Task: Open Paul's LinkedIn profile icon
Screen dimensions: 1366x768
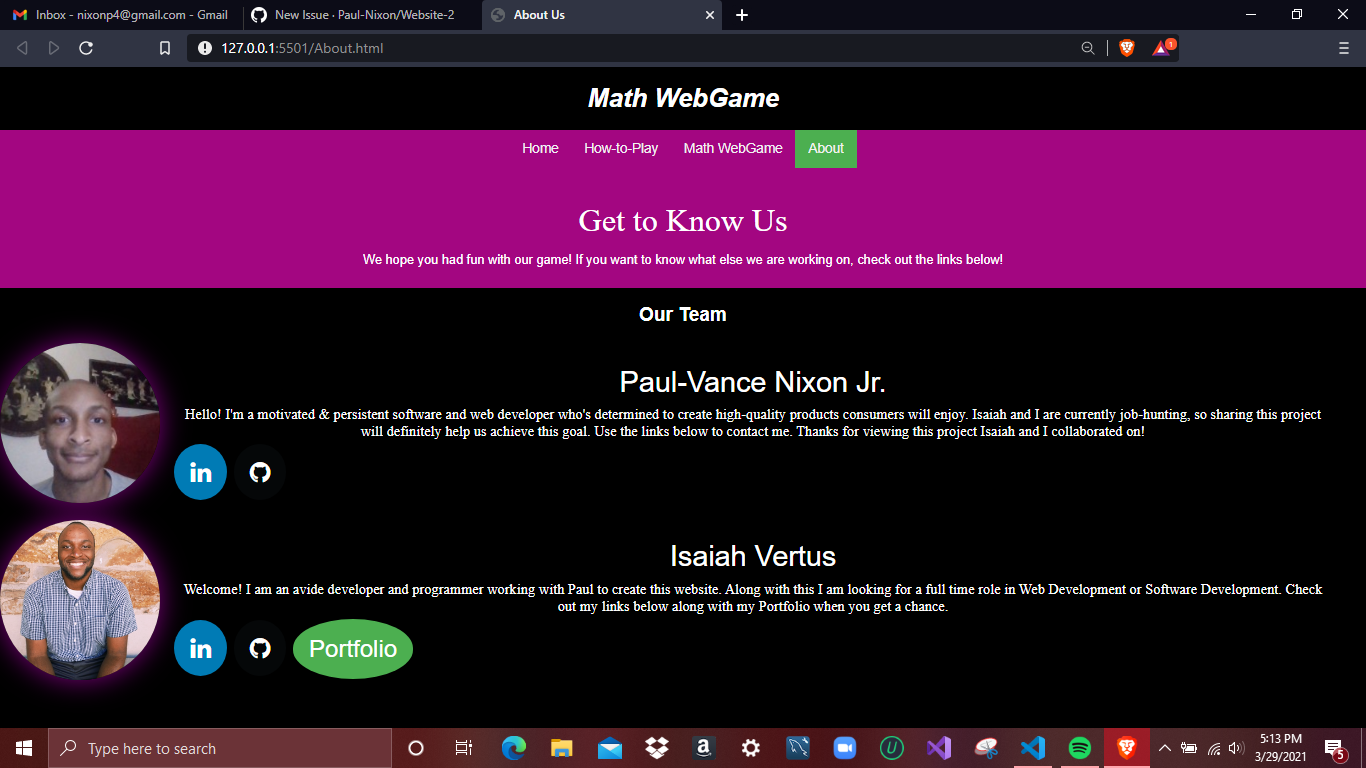Action: click(x=200, y=472)
